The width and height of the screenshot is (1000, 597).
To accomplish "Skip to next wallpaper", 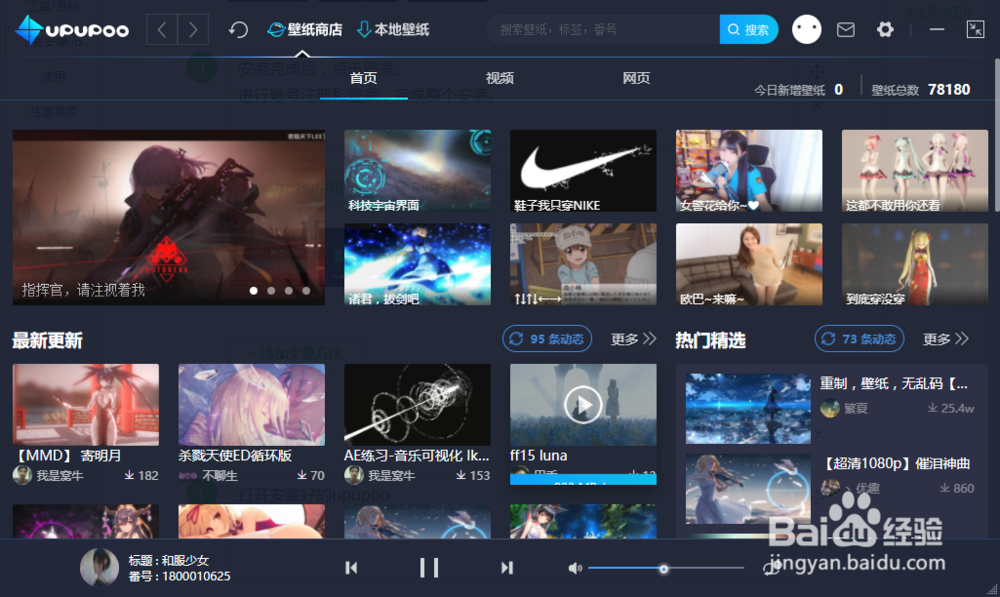I will 506,568.
